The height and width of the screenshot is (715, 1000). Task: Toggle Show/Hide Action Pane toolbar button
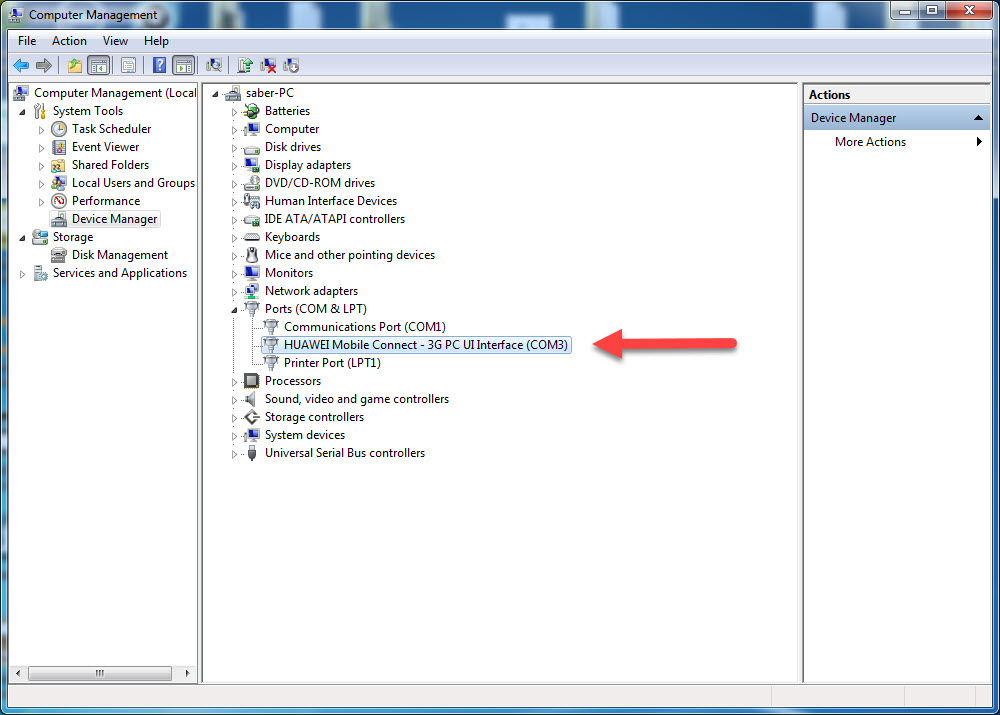(183, 65)
